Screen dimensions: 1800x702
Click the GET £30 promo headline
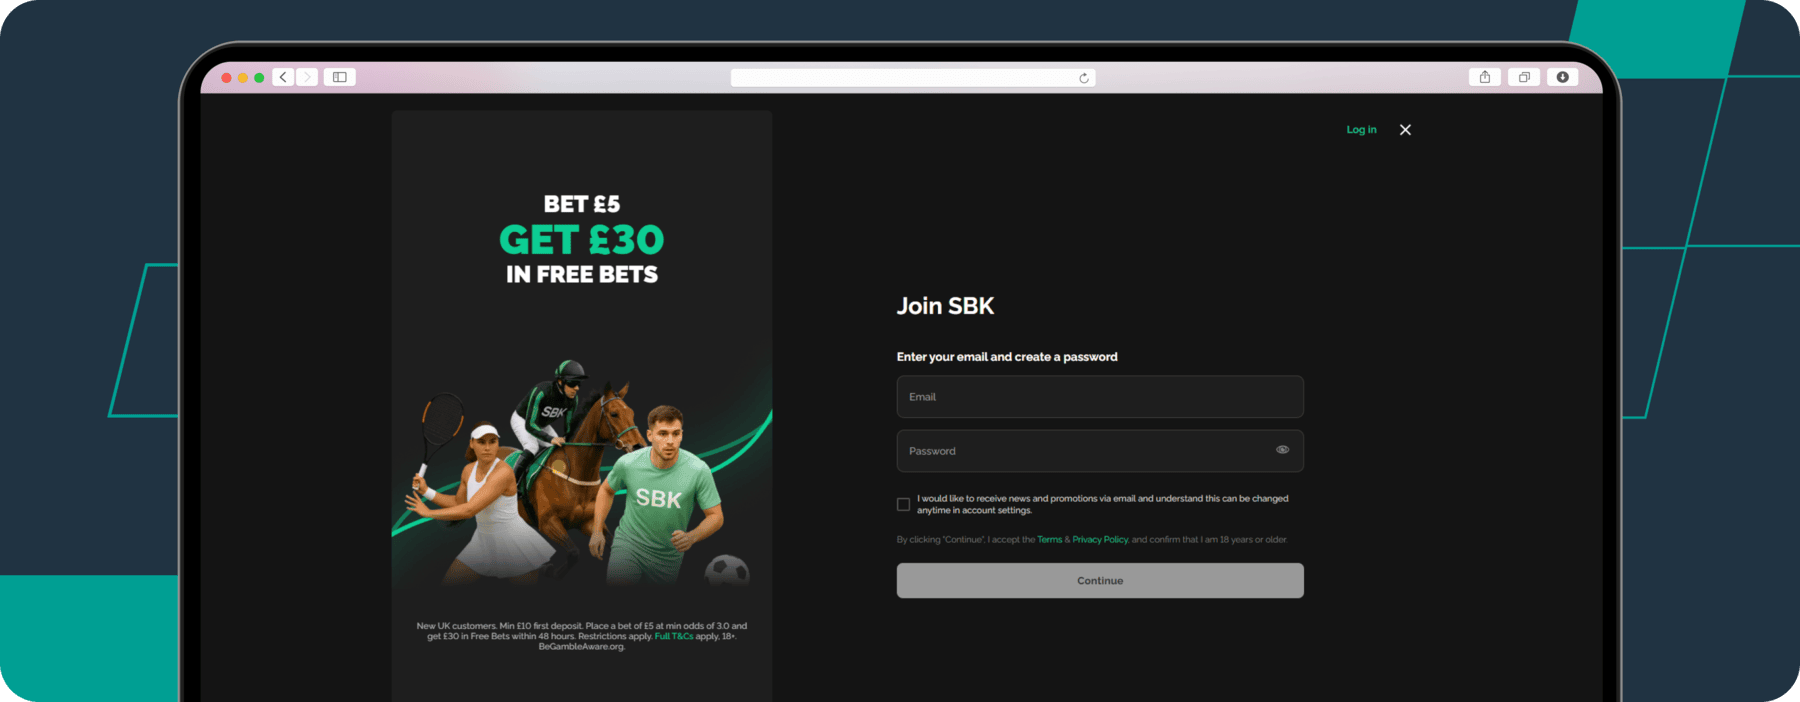pyautogui.click(x=582, y=240)
